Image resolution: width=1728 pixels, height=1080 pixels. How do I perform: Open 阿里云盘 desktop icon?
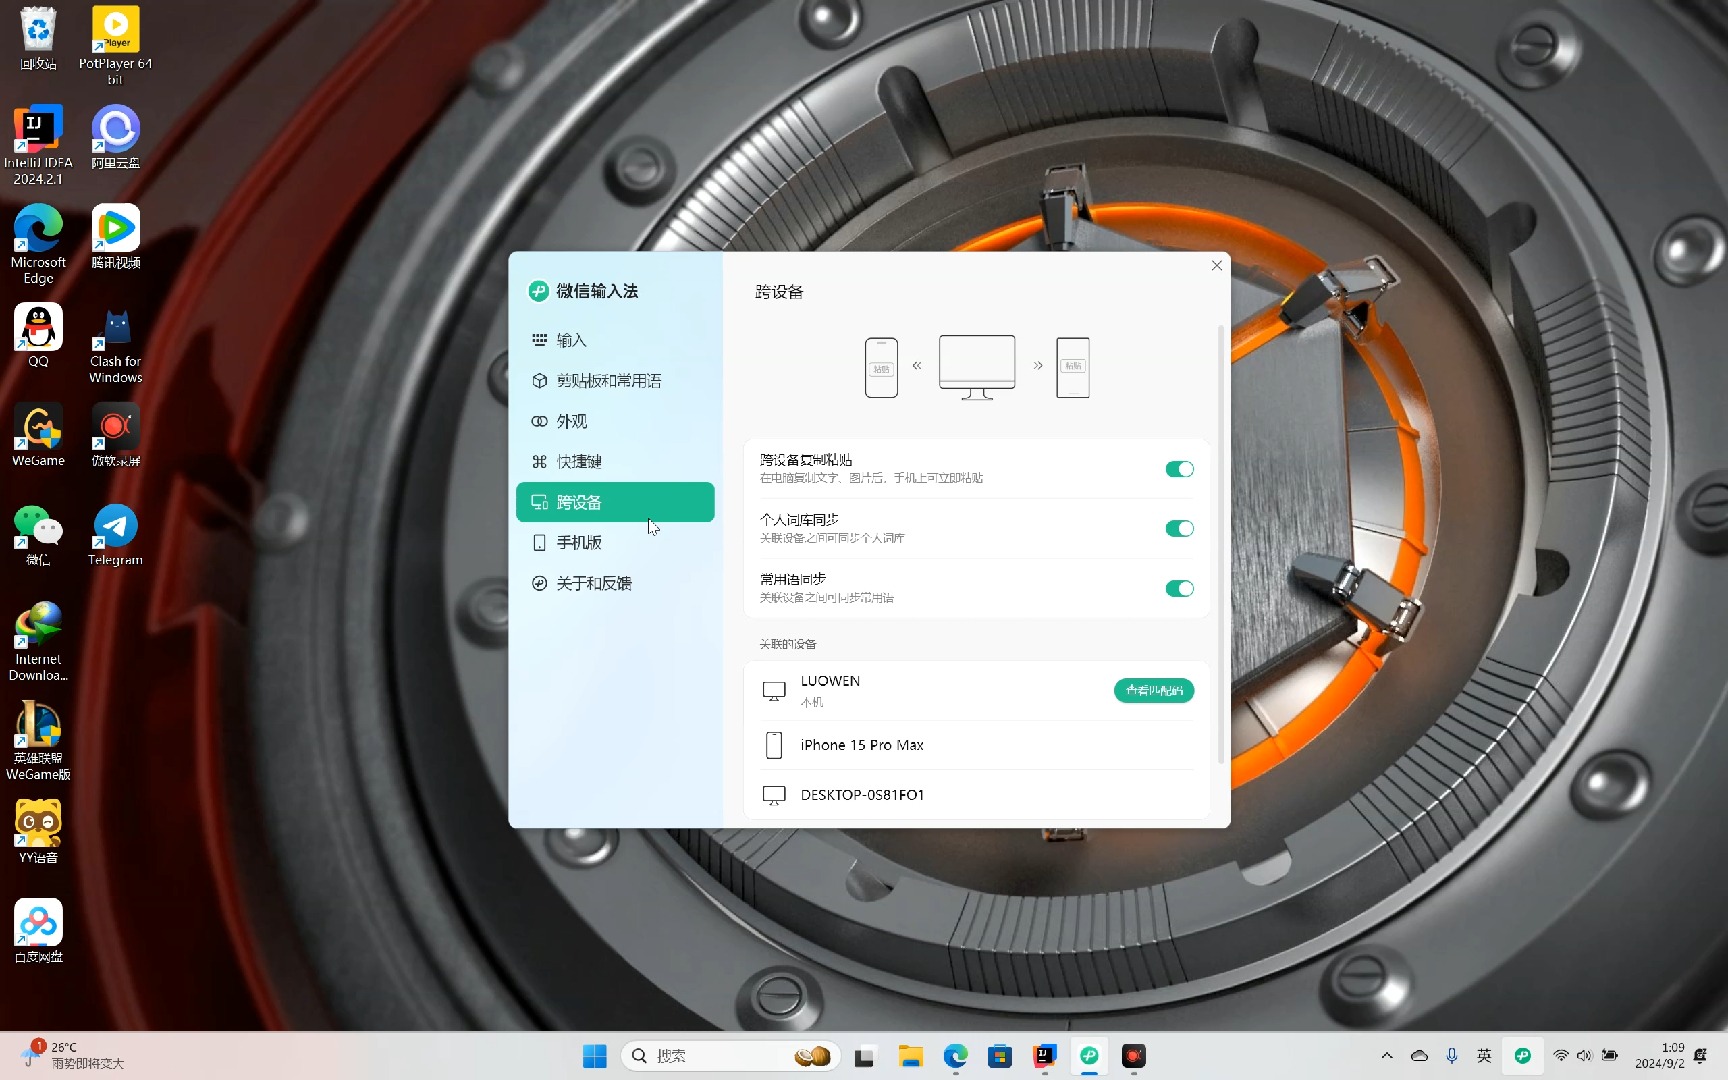pyautogui.click(x=115, y=137)
